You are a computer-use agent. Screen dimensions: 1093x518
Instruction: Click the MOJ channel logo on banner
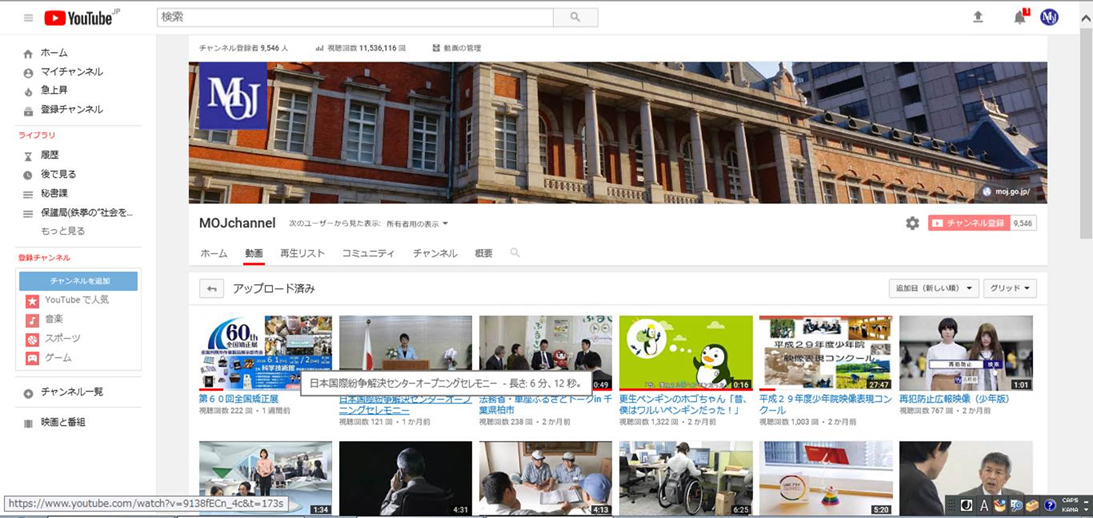233,96
